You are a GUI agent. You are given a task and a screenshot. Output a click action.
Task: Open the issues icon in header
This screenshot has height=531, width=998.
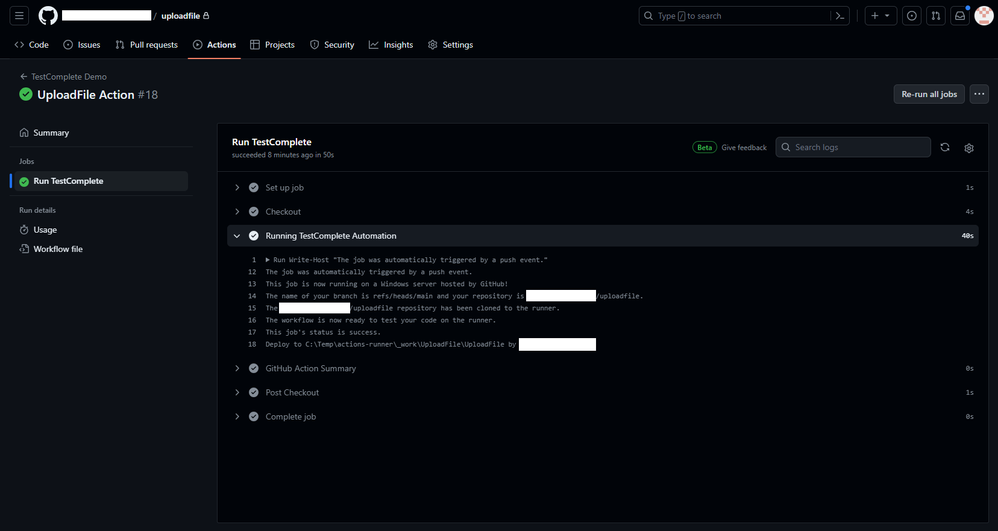911,16
